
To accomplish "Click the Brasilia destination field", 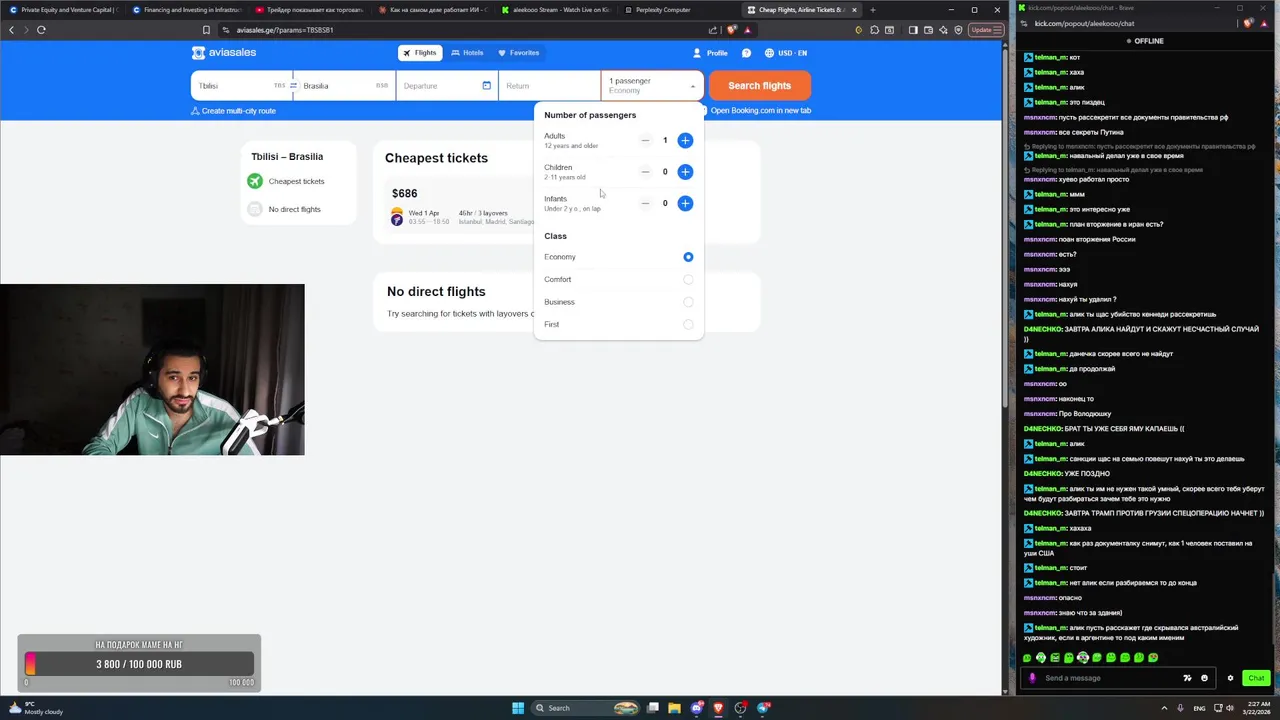I will (345, 86).
